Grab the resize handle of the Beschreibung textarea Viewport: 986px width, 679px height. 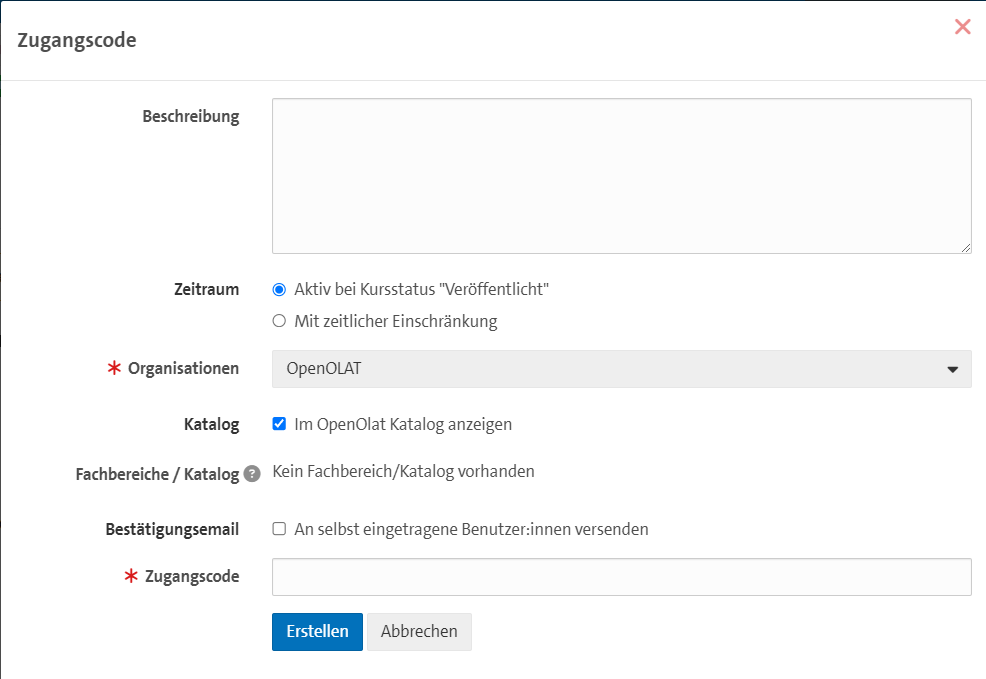coord(965,247)
